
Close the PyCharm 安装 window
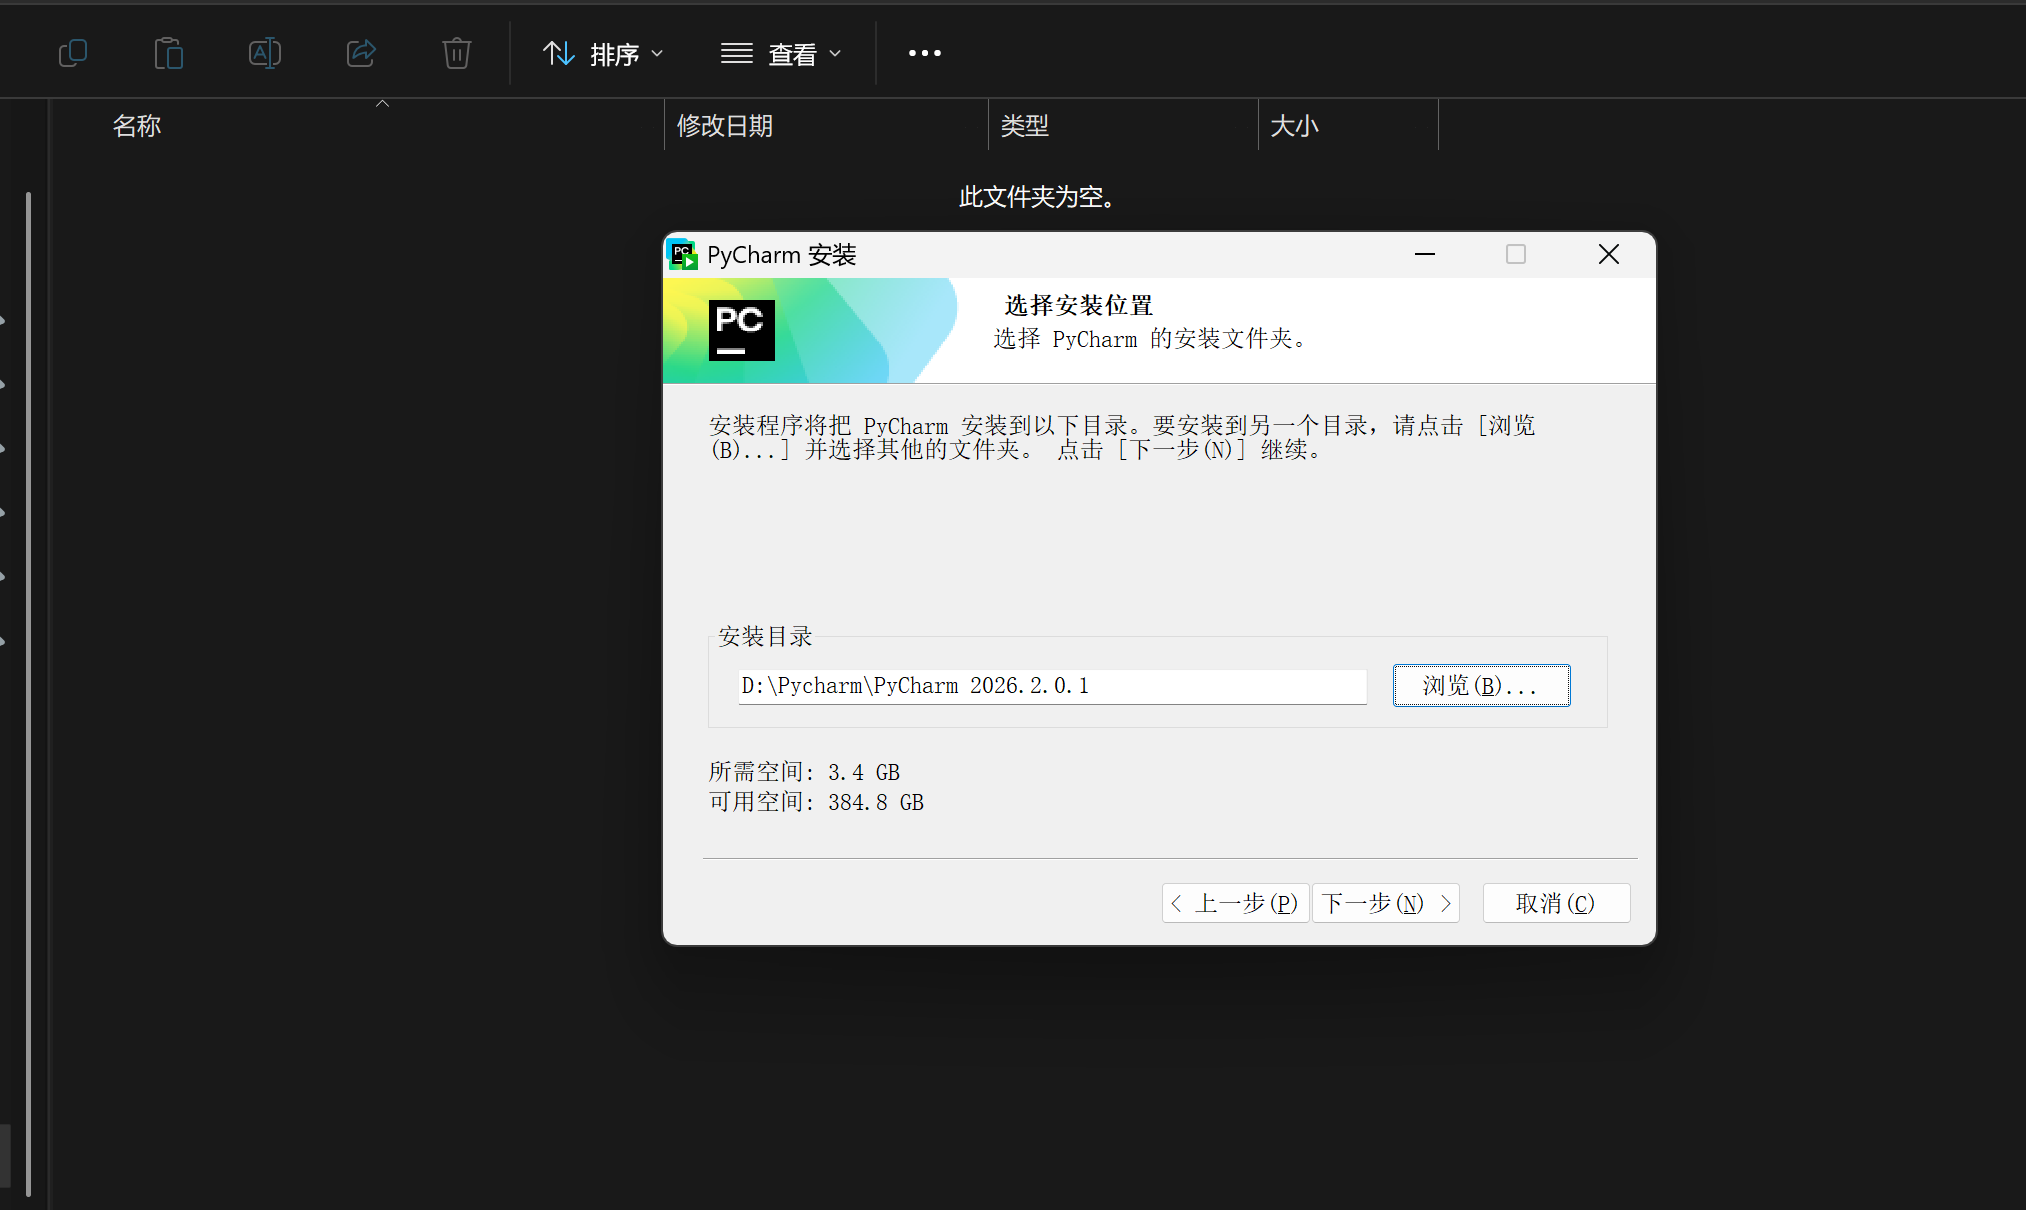(1608, 255)
